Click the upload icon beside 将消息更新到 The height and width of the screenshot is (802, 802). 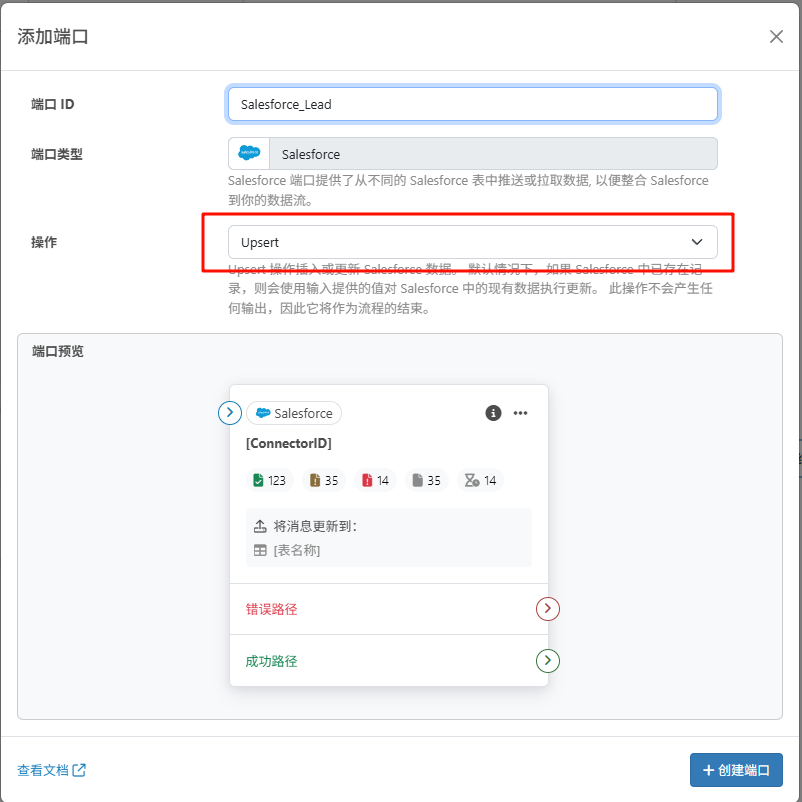pos(260,526)
